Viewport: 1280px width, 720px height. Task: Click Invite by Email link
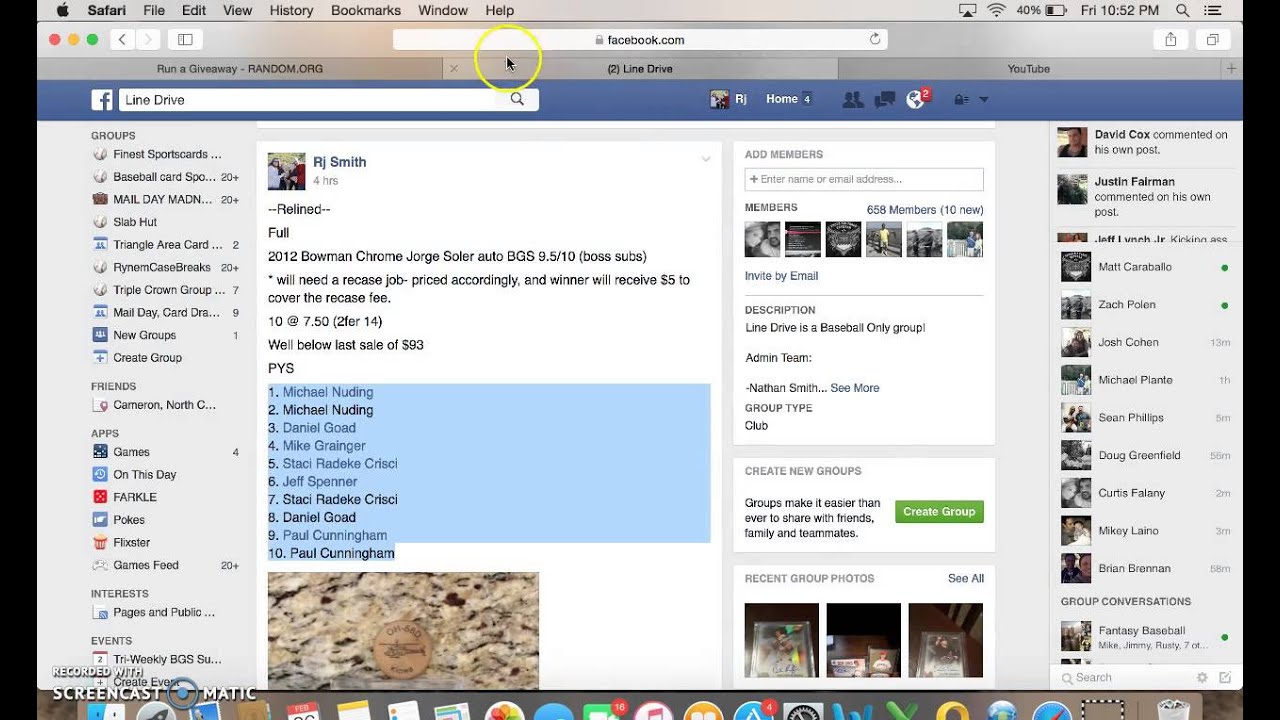click(x=781, y=276)
